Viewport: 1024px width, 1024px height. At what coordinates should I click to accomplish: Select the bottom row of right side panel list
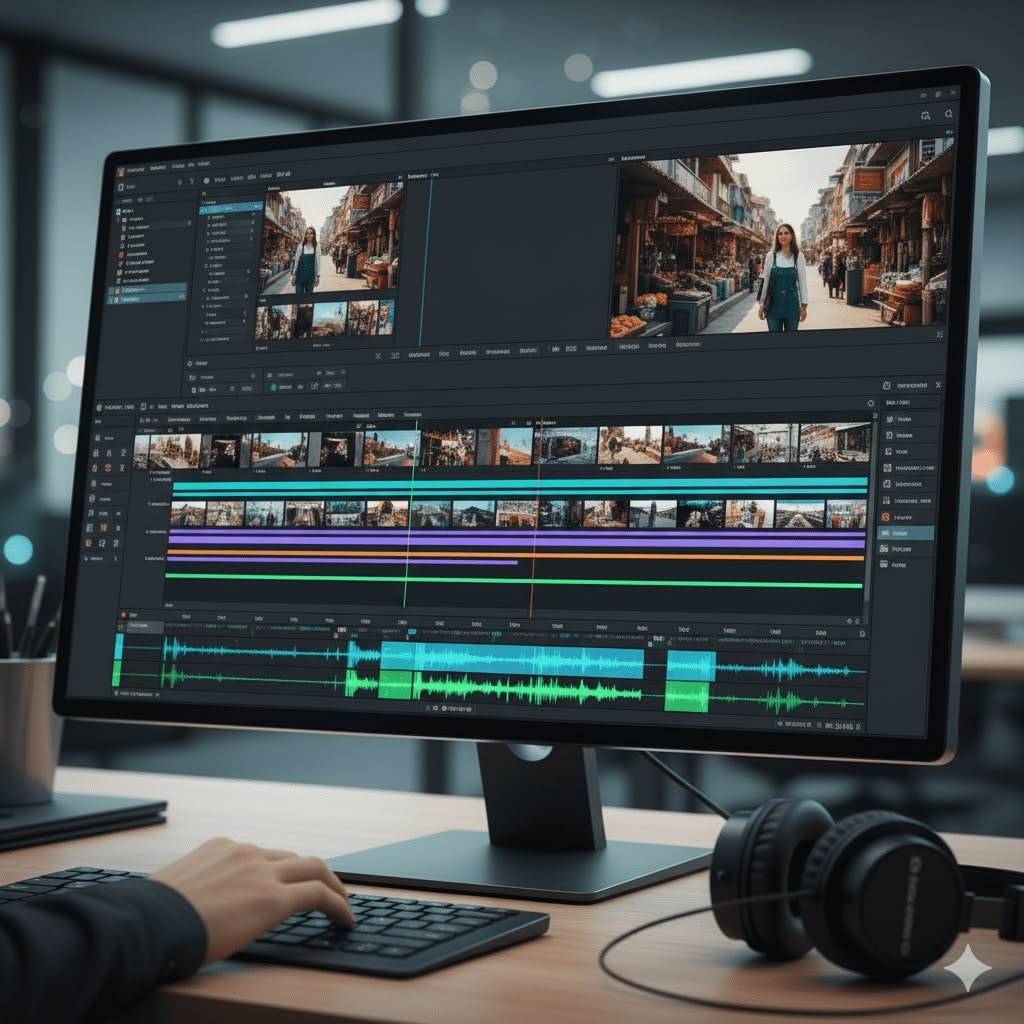pos(905,564)
